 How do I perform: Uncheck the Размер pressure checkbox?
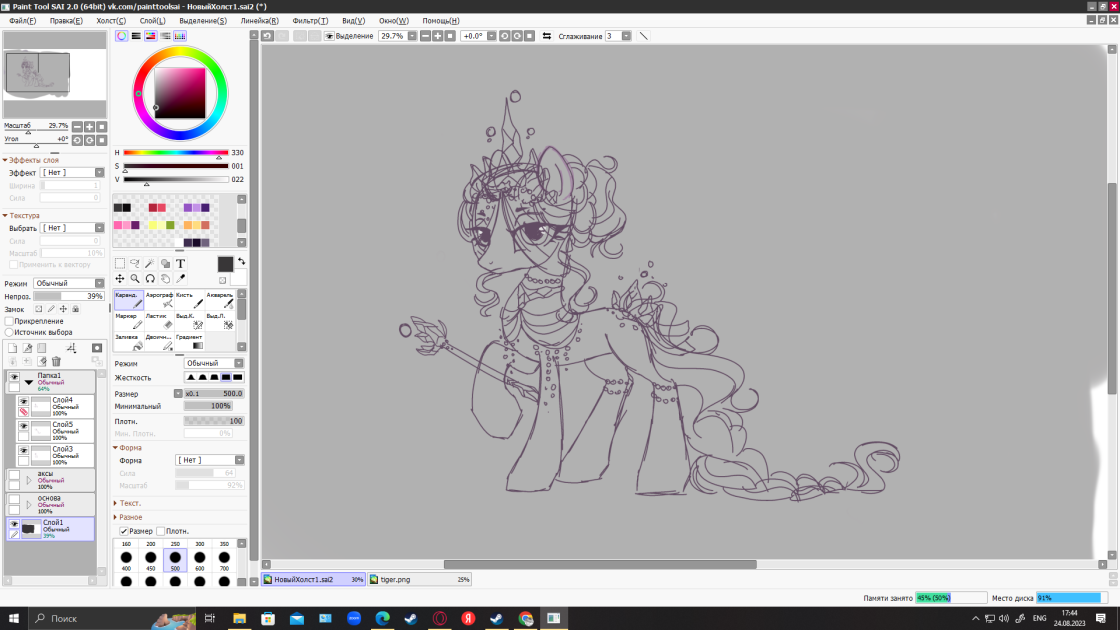pos(124,531)
